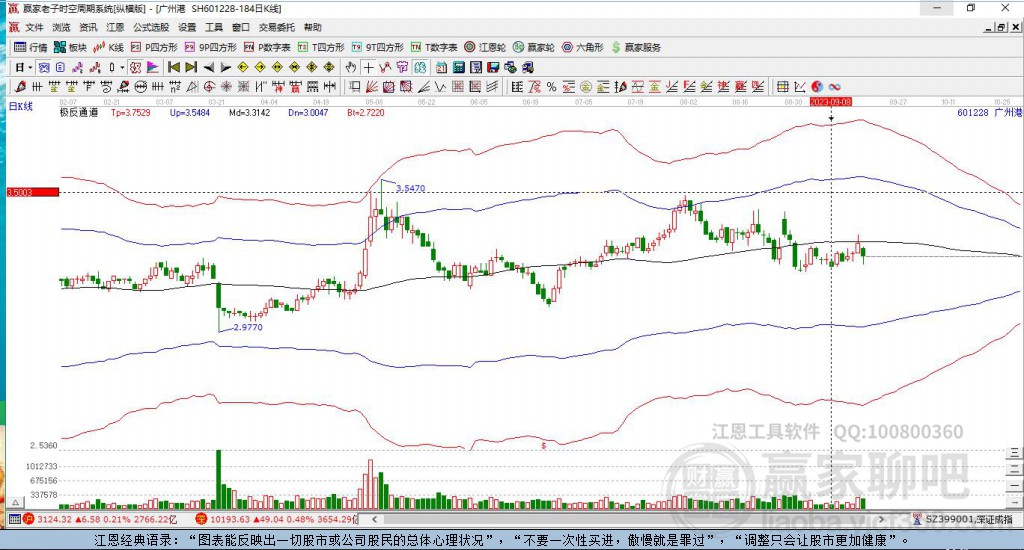The image size is (1024, 550).
Task: Open the 江恩 menu
Action: point(115,27)
